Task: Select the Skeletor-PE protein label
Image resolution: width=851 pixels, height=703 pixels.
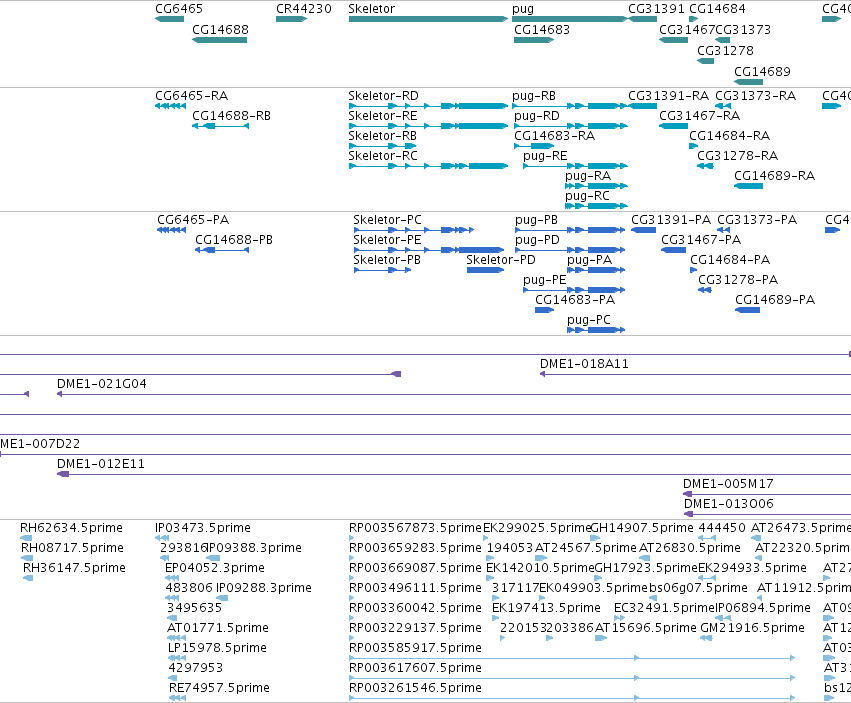Action: click(388, 239)
